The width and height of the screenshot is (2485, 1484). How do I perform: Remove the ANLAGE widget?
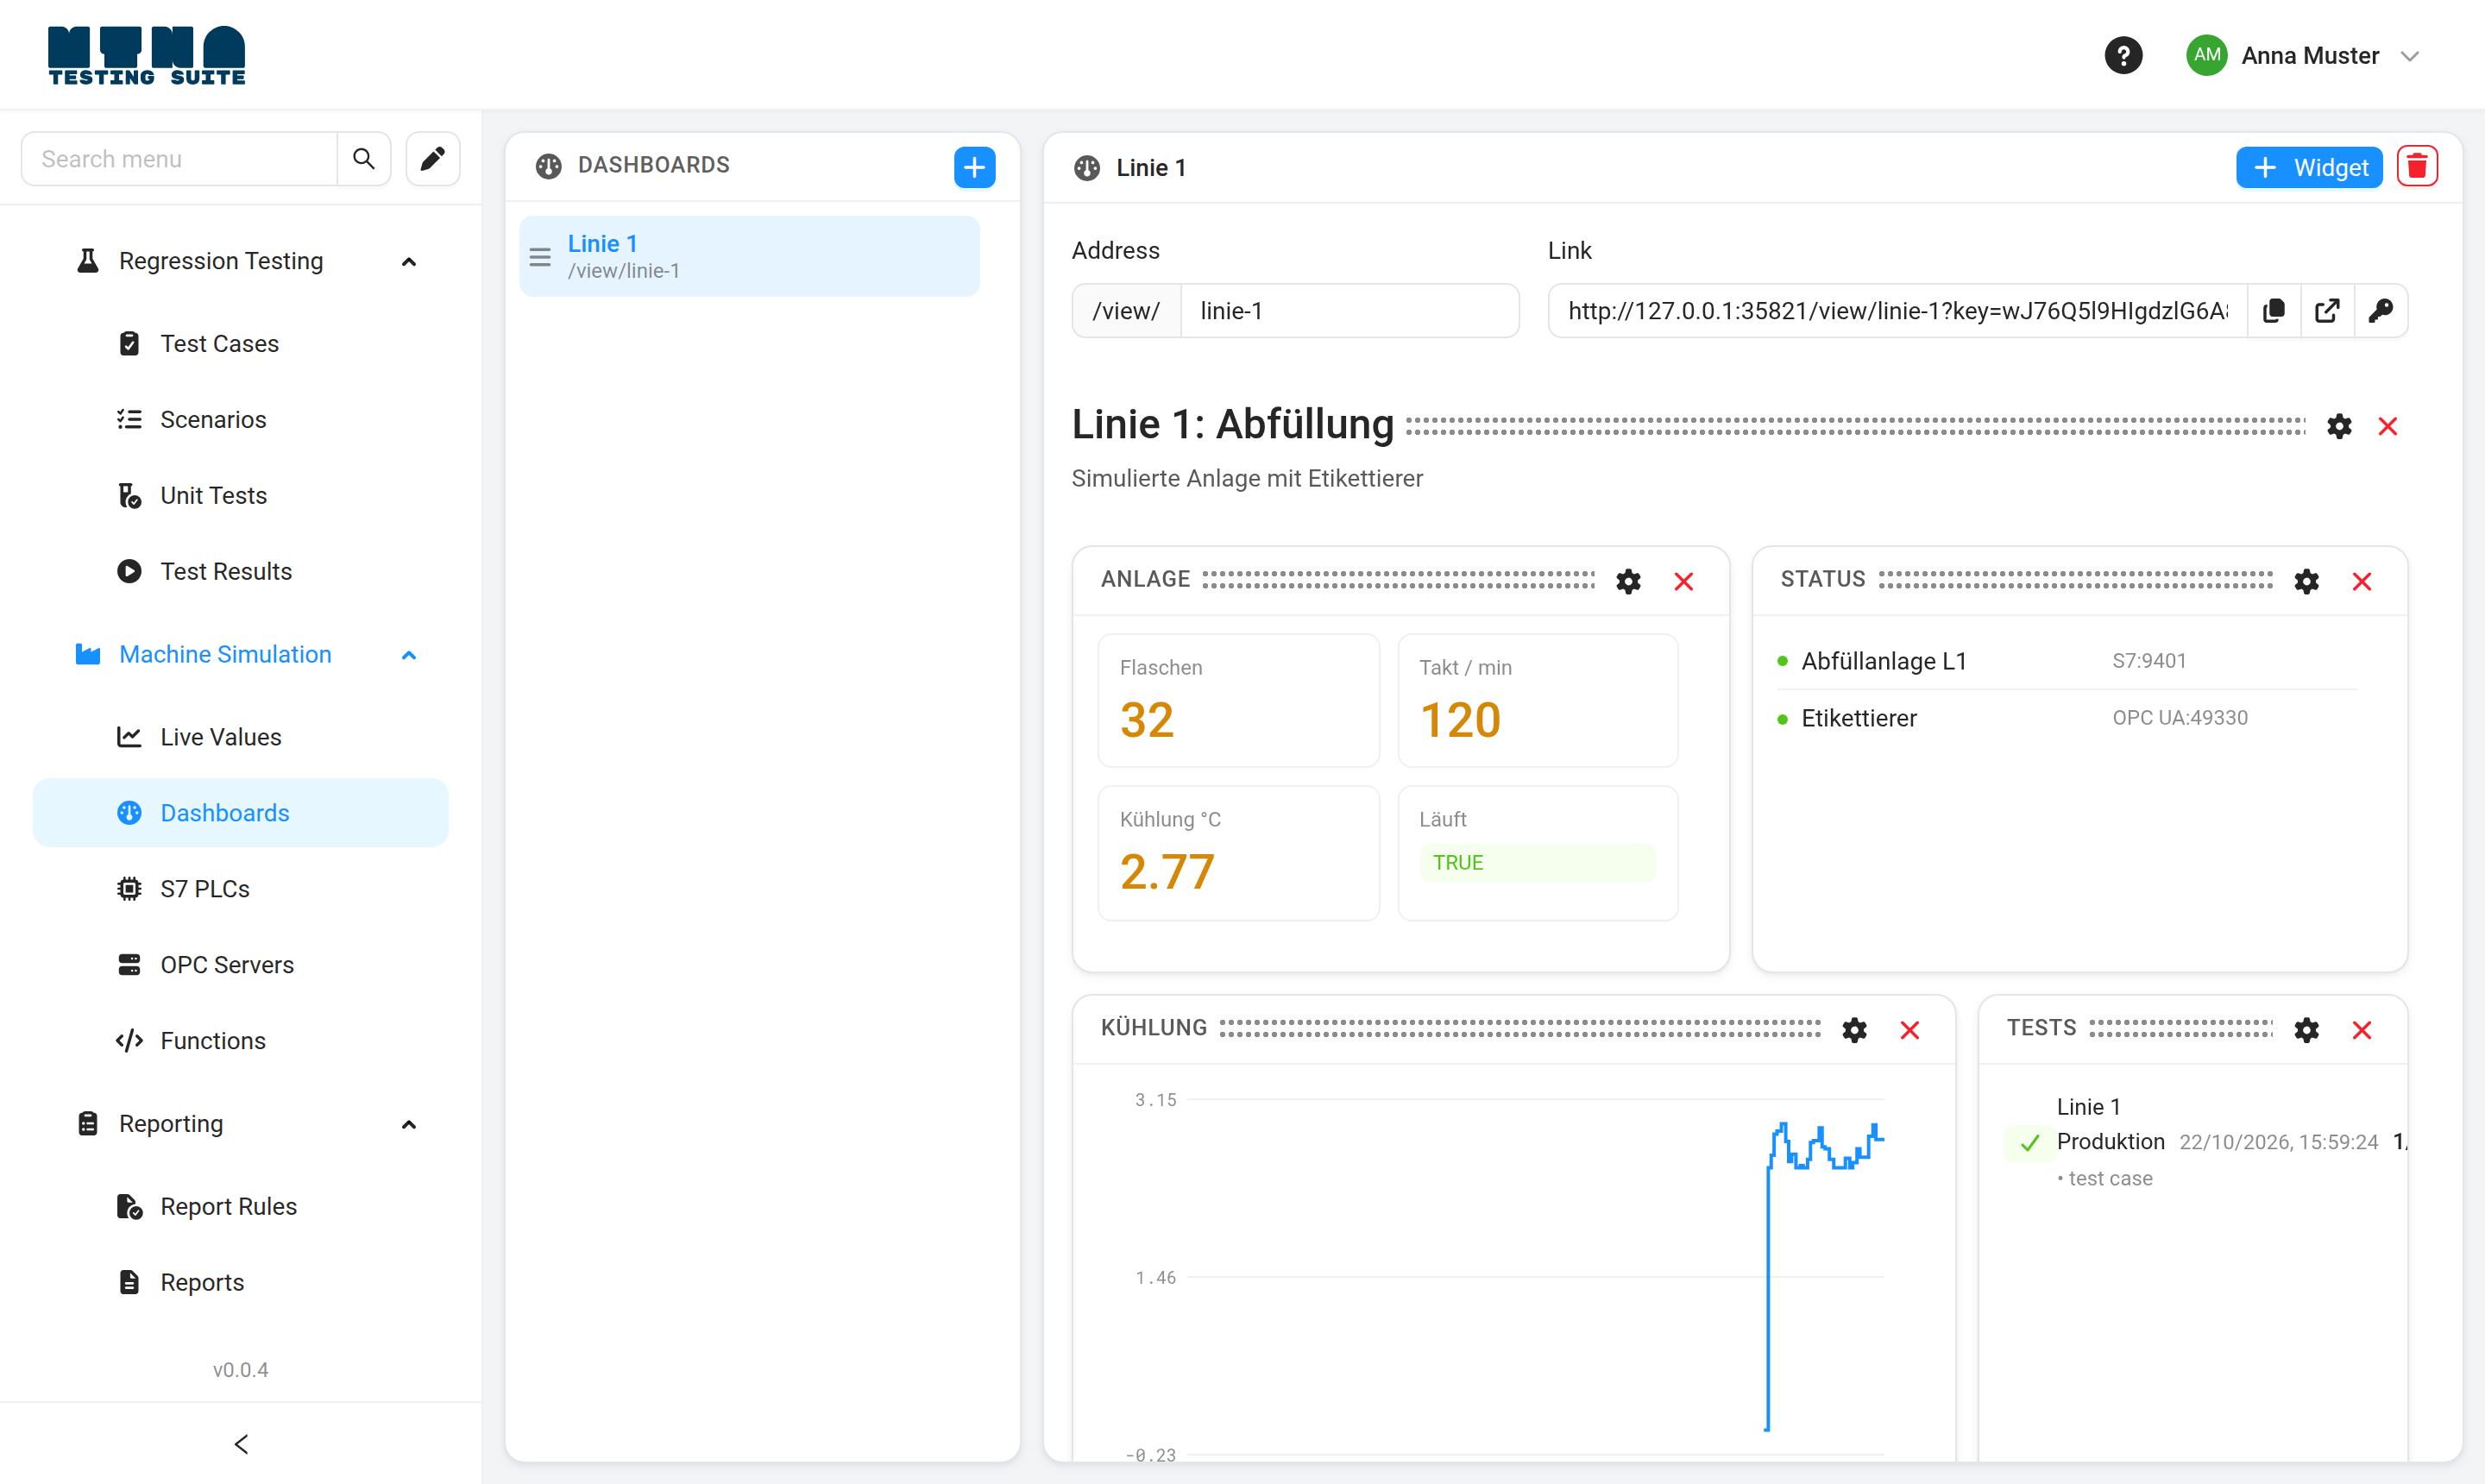pyautogui.click(x=1684, y=581)
